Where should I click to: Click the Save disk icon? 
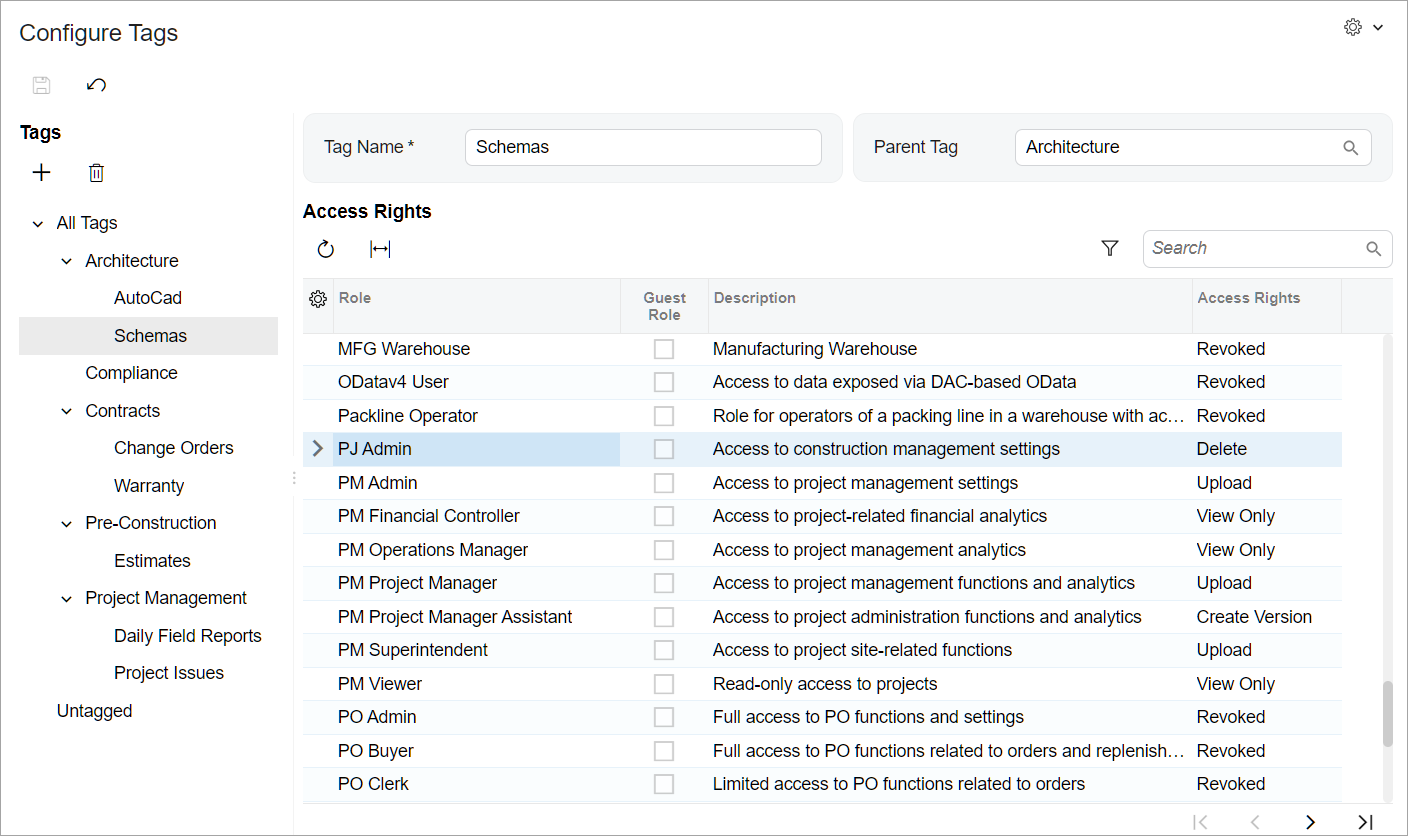[41, 85]
